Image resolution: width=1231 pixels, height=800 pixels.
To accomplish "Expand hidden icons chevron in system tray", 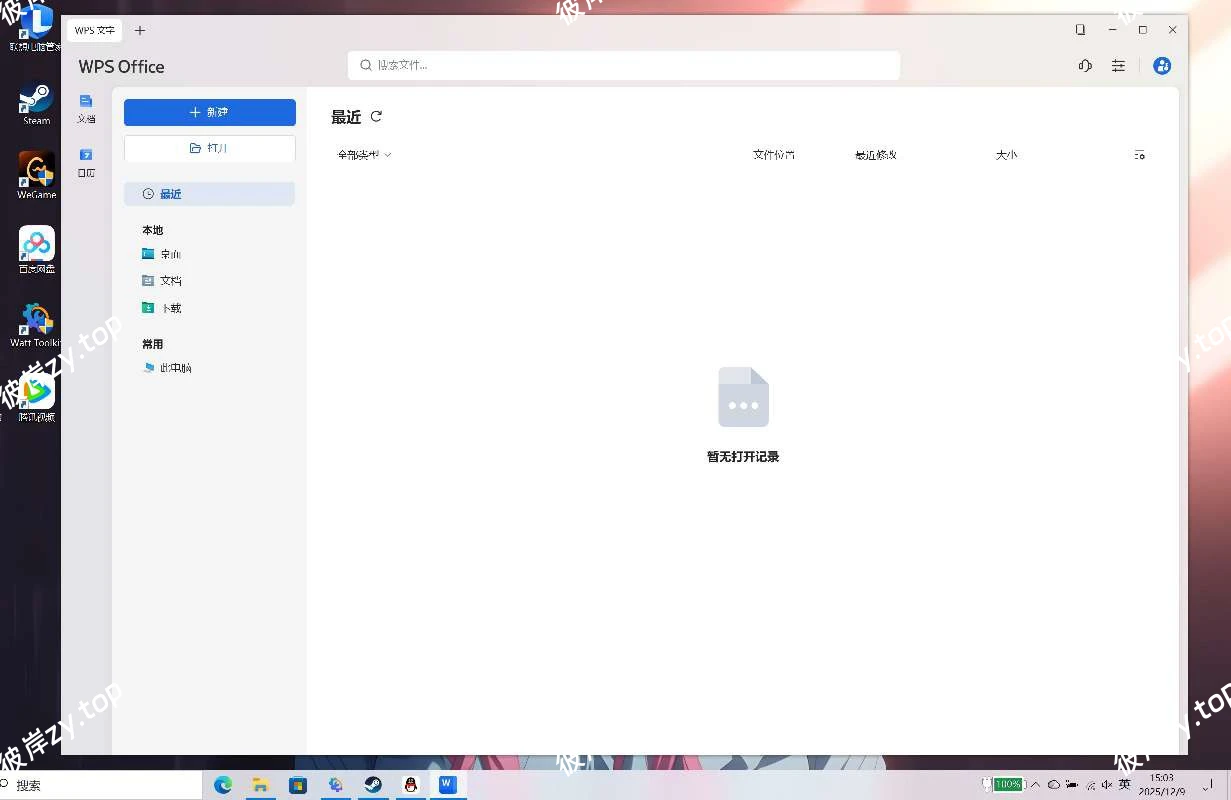I will (1037, 784).
